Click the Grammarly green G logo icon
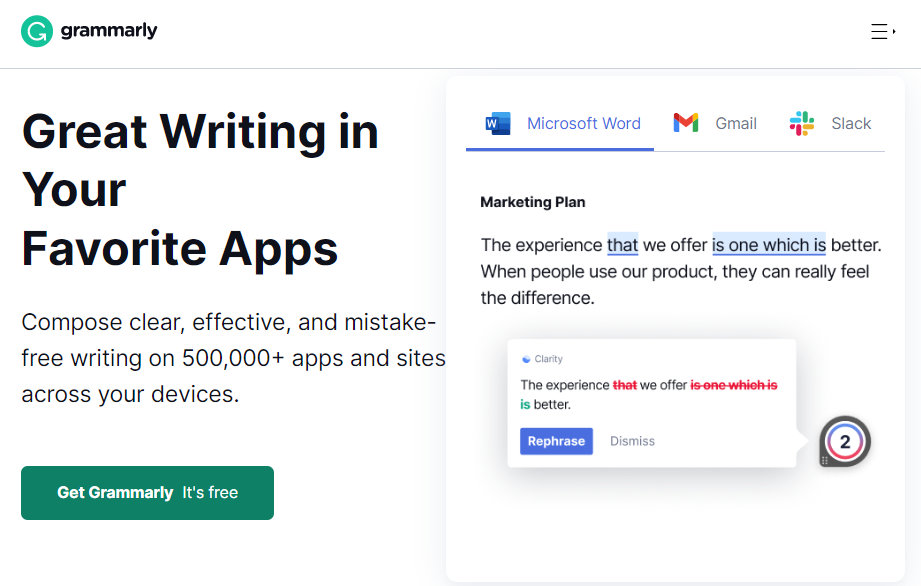Viewport: 921px width, 586px height. coord(36,31)
